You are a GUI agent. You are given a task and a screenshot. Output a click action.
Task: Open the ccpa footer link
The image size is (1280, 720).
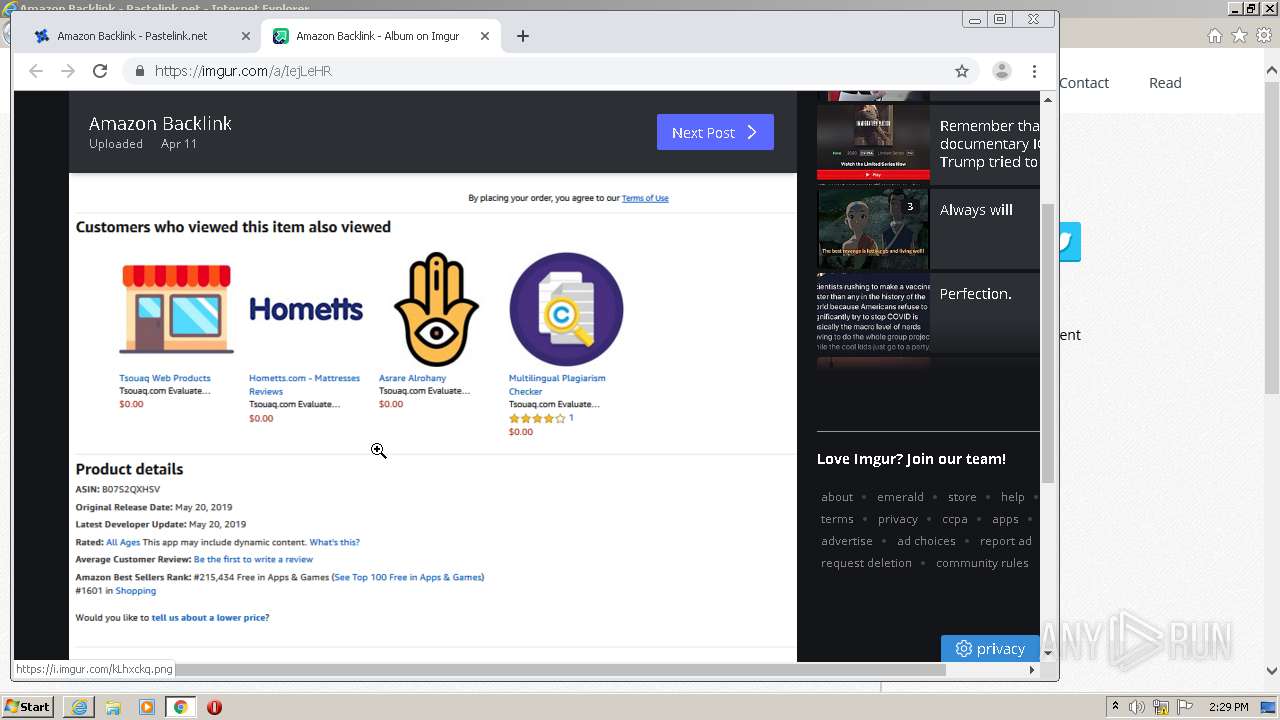[x=955, y=519]
